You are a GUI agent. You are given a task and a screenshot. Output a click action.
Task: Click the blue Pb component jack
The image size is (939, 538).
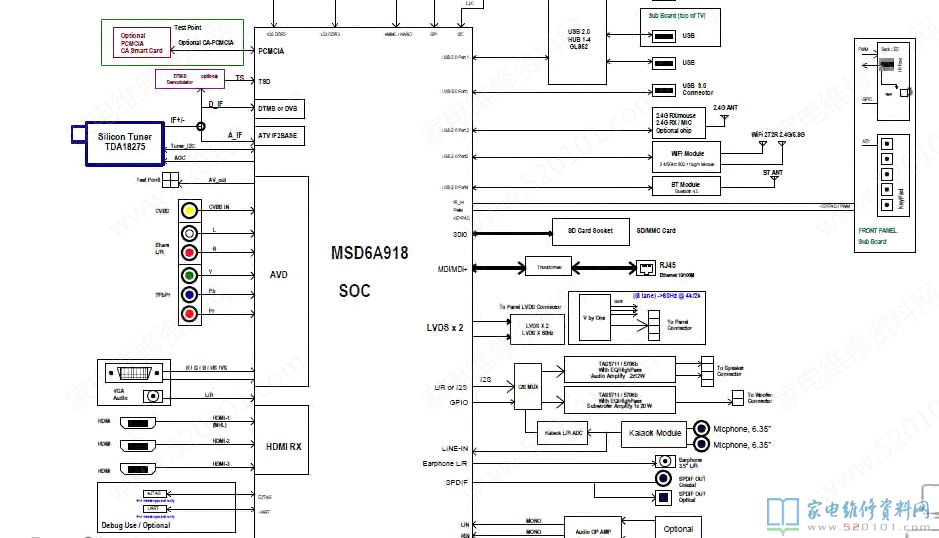(188, 295)
